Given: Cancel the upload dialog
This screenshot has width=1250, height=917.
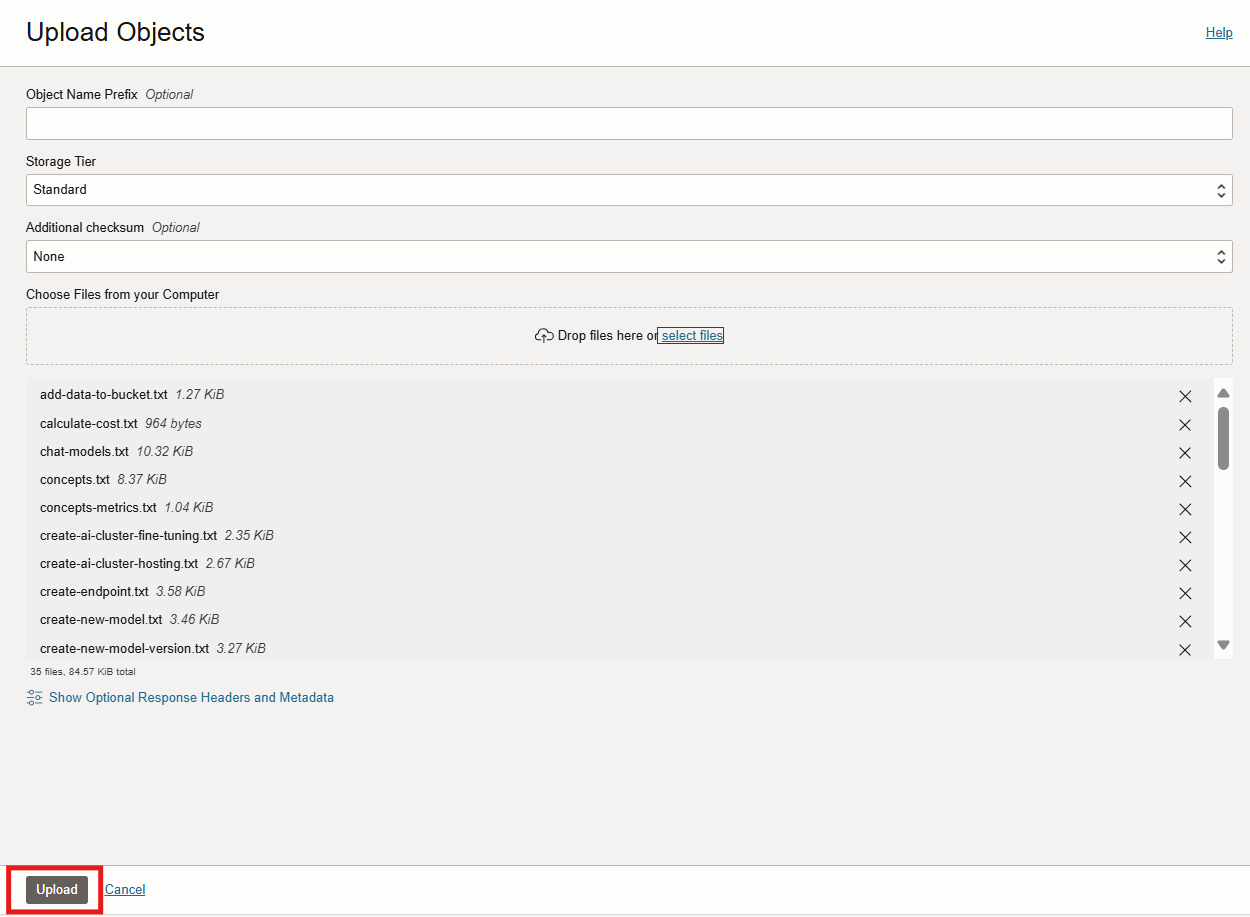Looking at the screenshot, I should [125, 890].
